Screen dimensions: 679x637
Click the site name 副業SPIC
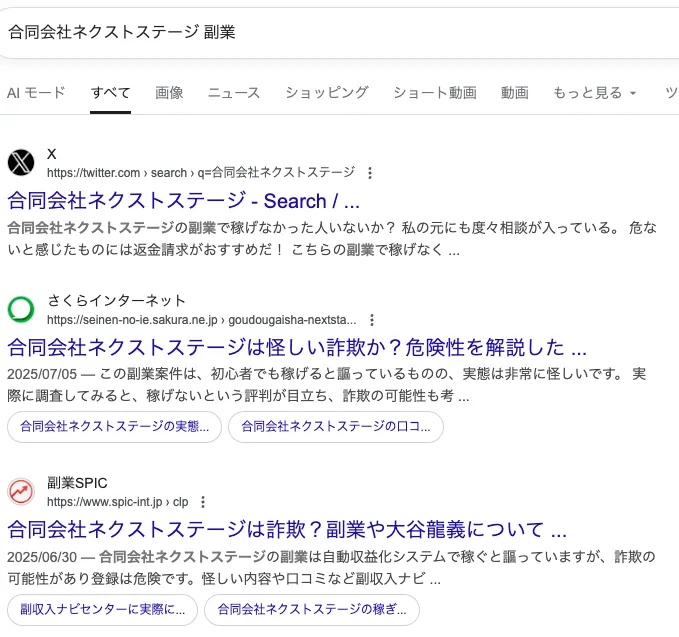77,483
